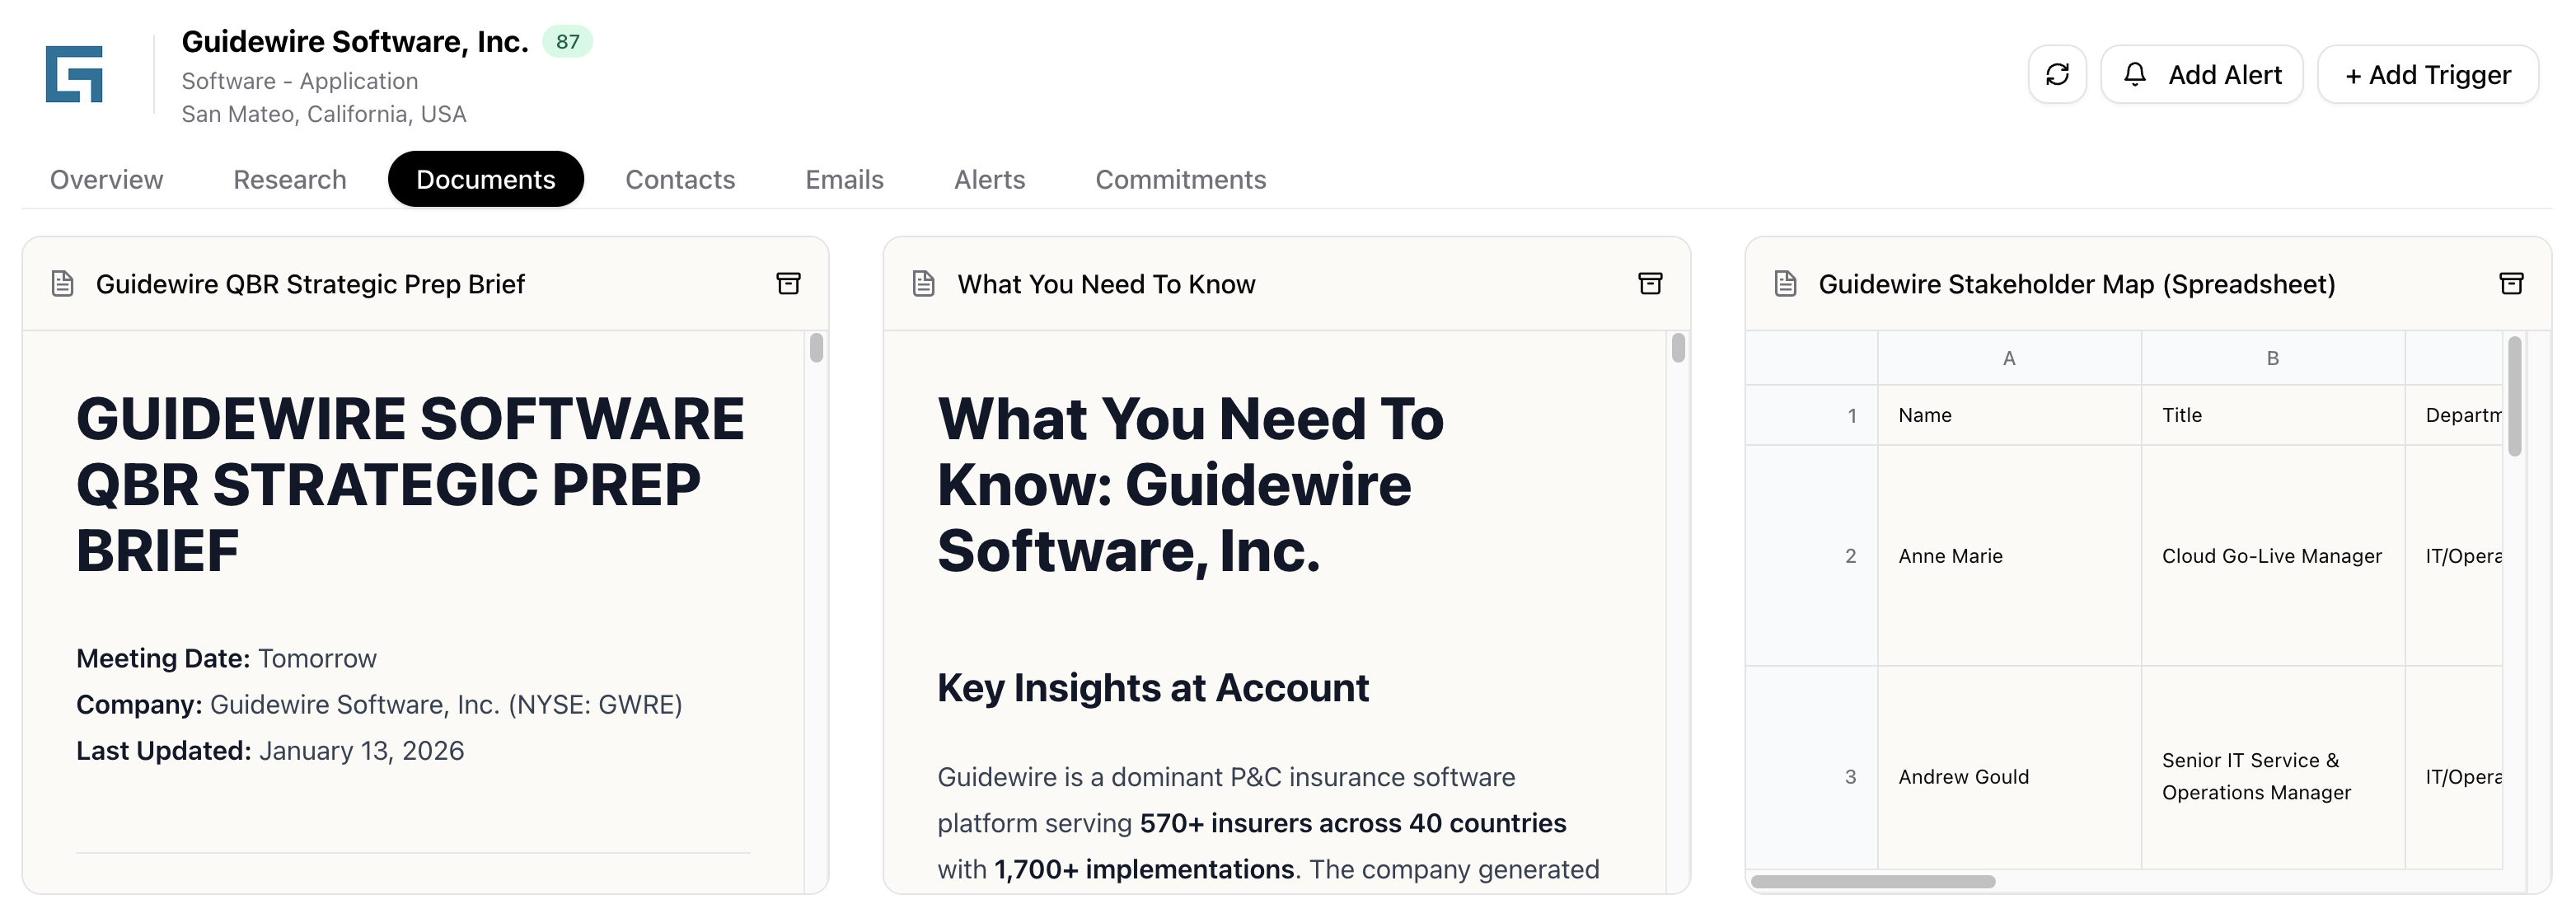Click the spreadsheet horizontal scrollbar
This screenshot has height=918, width=2576.
click(1872, 881)
